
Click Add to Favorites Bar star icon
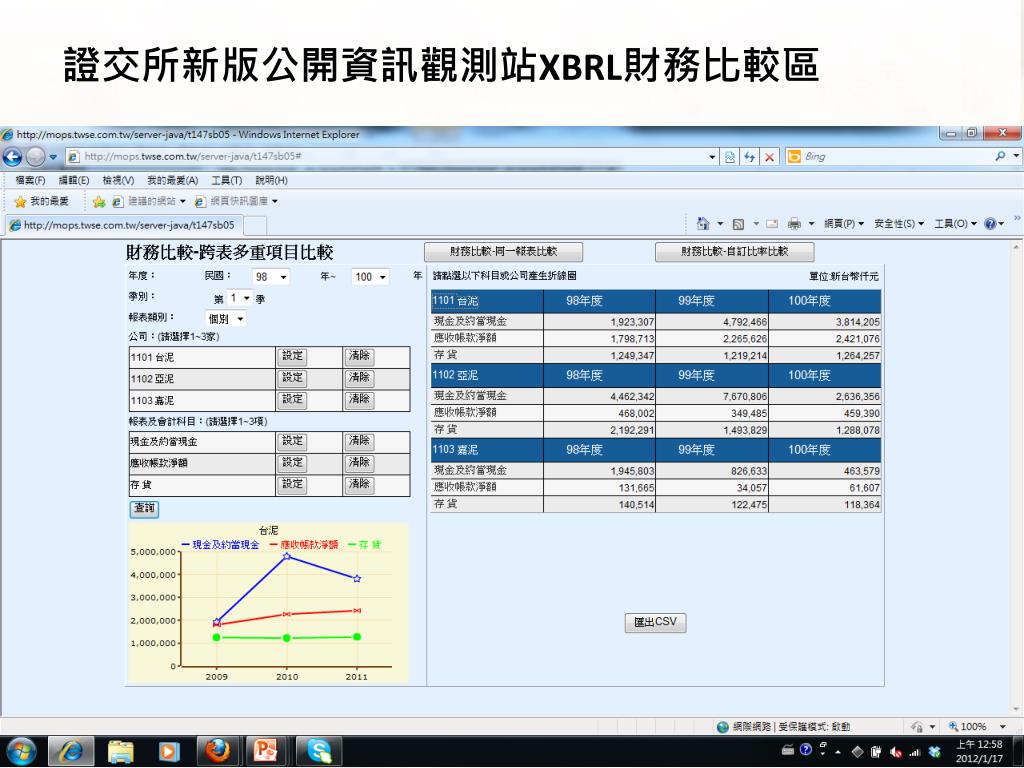coord(99,201)
